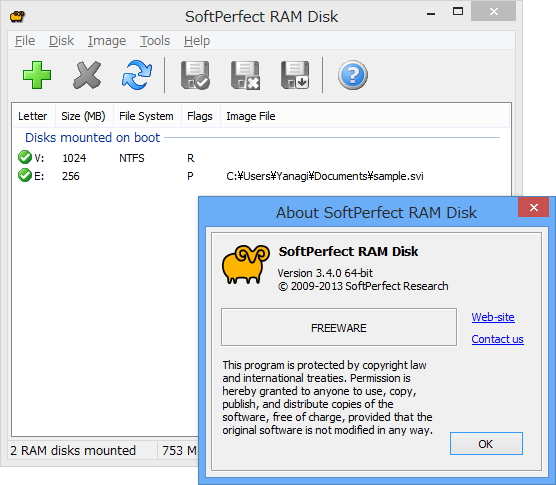The width and height of the screenshot is (556, 485).
Task: Click the floppy with checkmark Create Image icon
Action: [x=195, y=75]
